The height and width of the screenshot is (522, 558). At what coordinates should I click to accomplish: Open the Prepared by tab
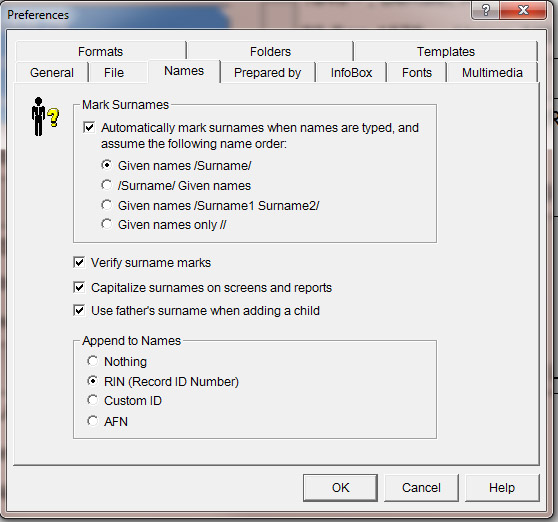(x=268, y=73)
